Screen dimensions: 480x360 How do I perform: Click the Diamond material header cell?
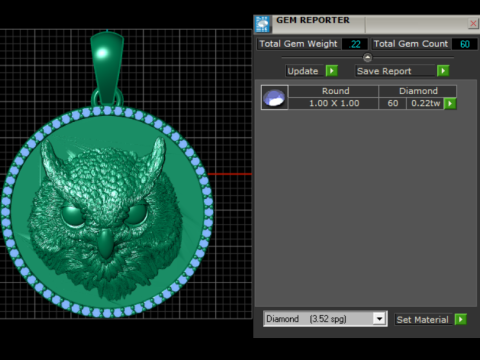tap(418, 91)
